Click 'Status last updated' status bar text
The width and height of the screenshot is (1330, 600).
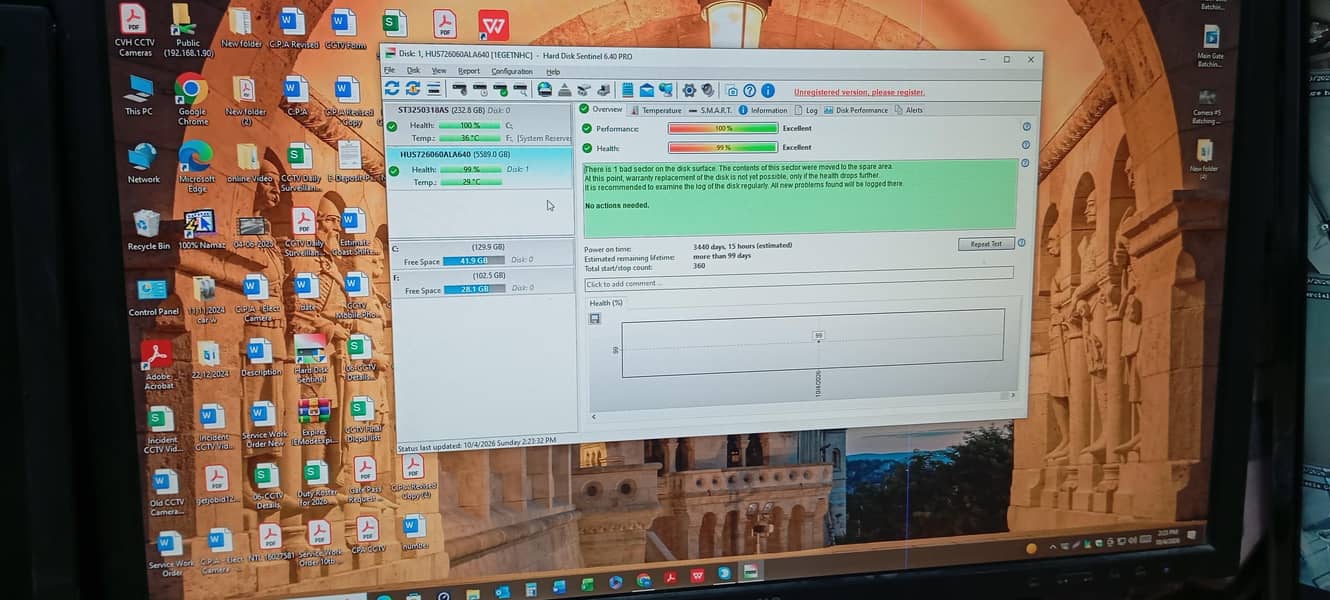coord(476,443)
